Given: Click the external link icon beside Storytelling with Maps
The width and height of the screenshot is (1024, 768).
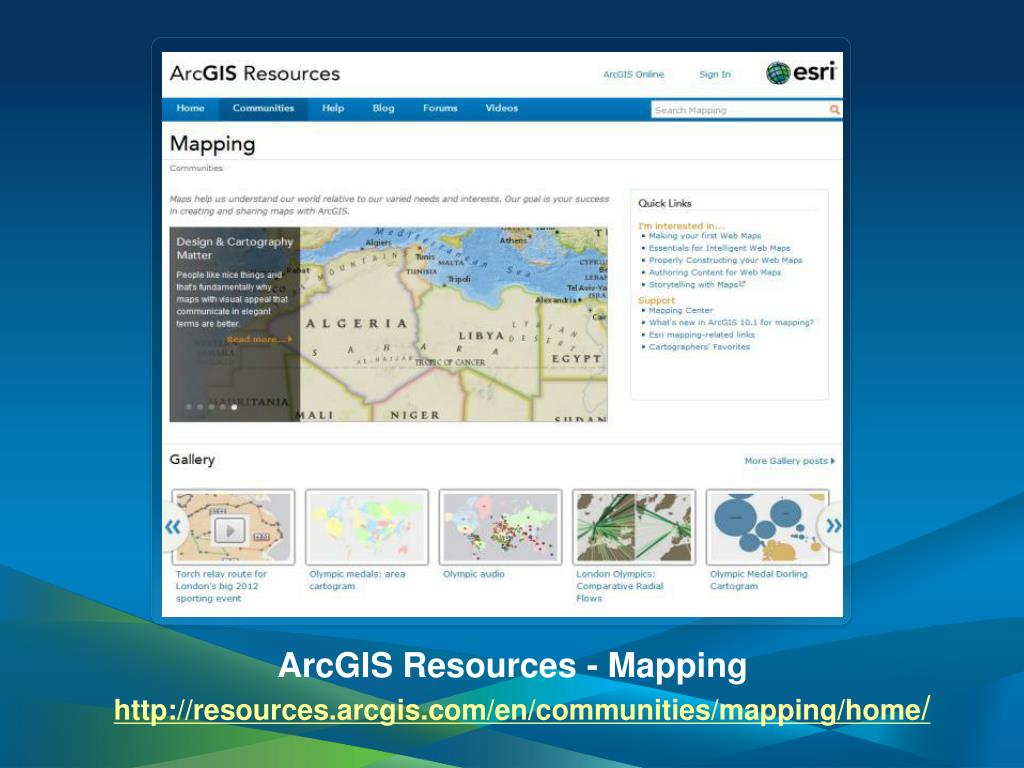Looking at the screenshot, I should point(743,284).
